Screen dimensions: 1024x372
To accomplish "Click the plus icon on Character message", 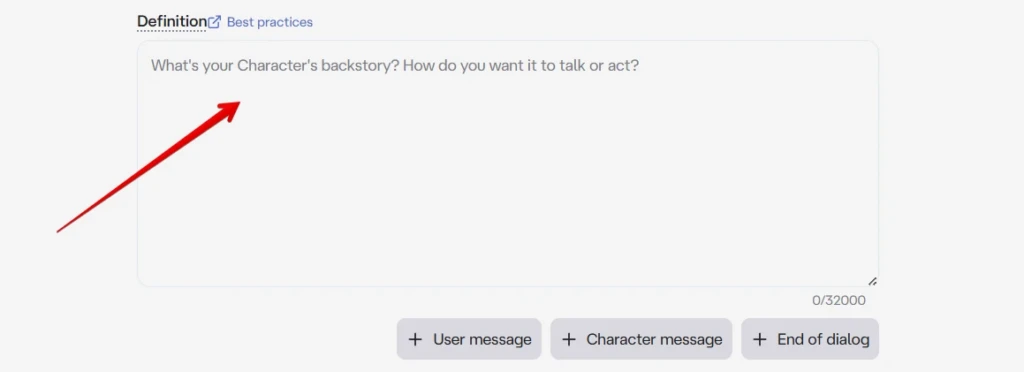I will (569, 339).
